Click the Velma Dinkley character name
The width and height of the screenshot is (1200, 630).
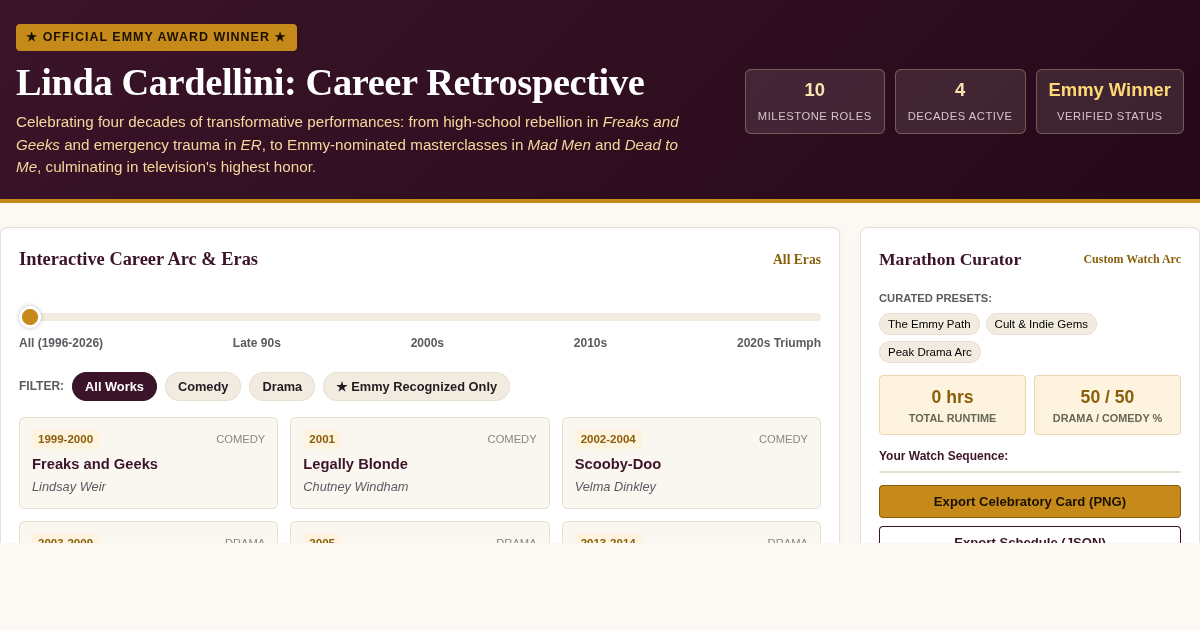point(615,487)
